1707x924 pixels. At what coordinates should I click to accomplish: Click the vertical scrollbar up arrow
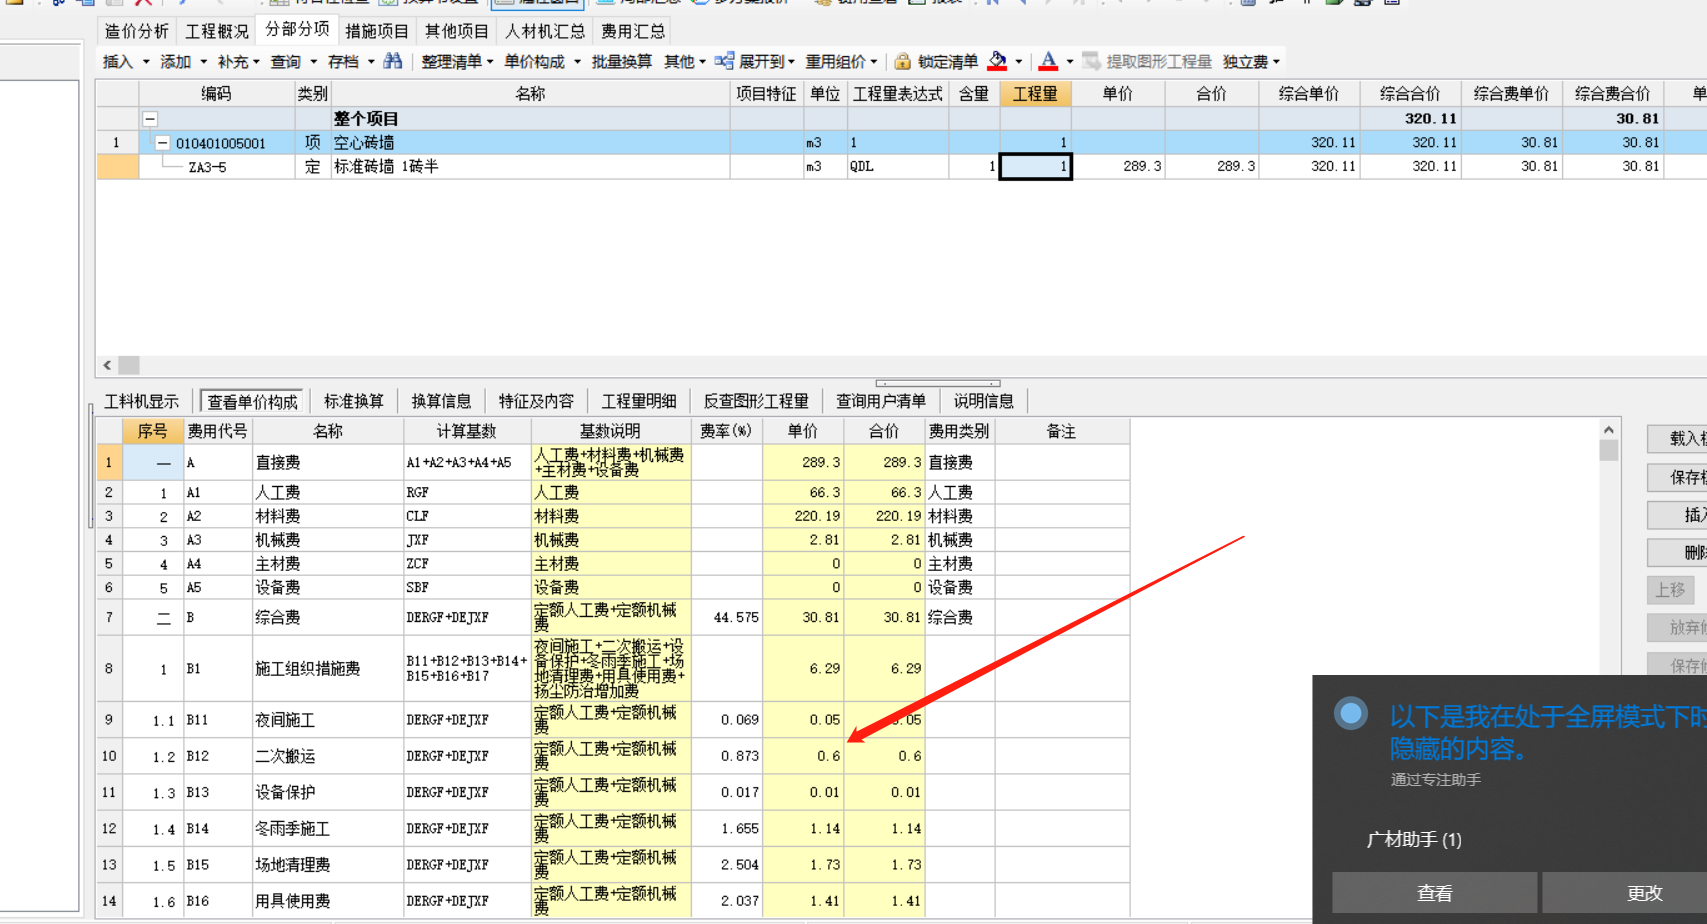[1608, 430]
